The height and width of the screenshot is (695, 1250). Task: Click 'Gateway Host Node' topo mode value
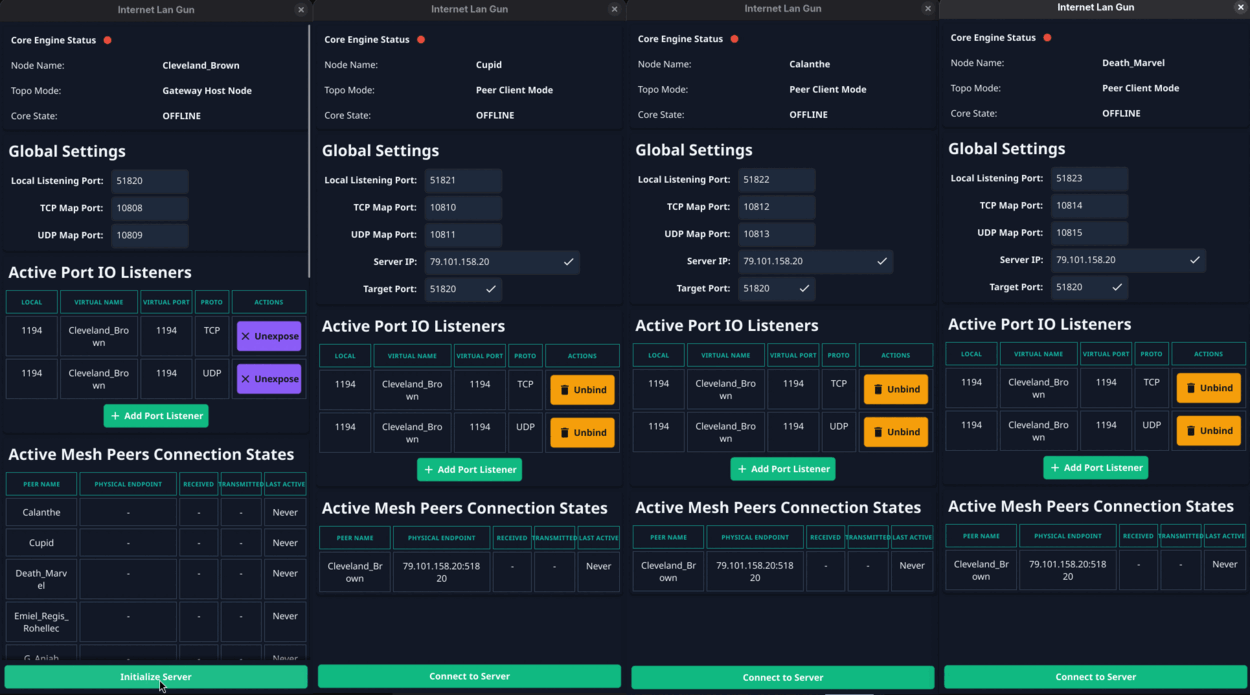[207, 91]
